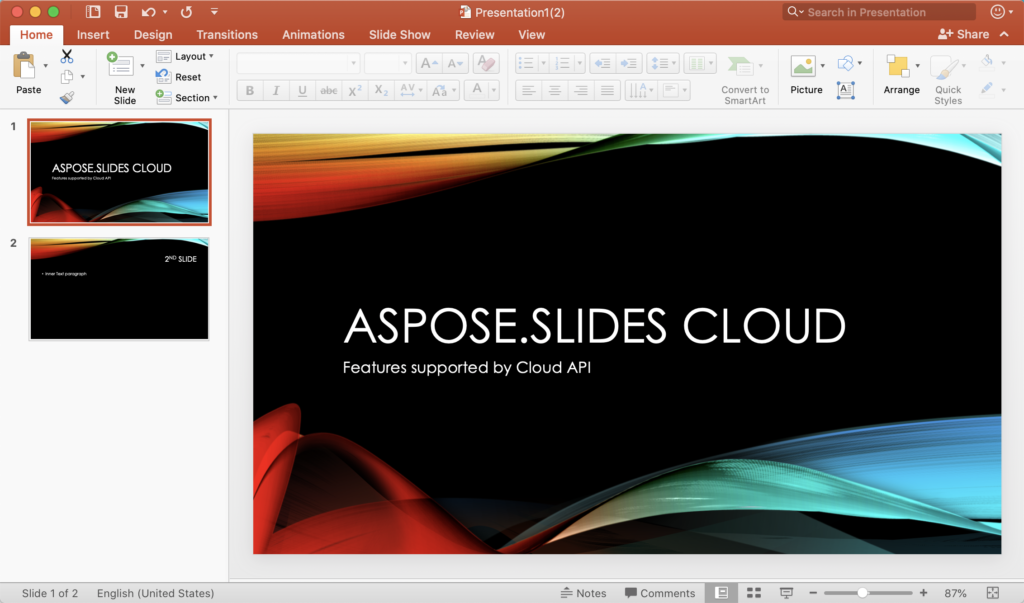Increase the font size
1024x603 pixels.
tap(428, 63)
